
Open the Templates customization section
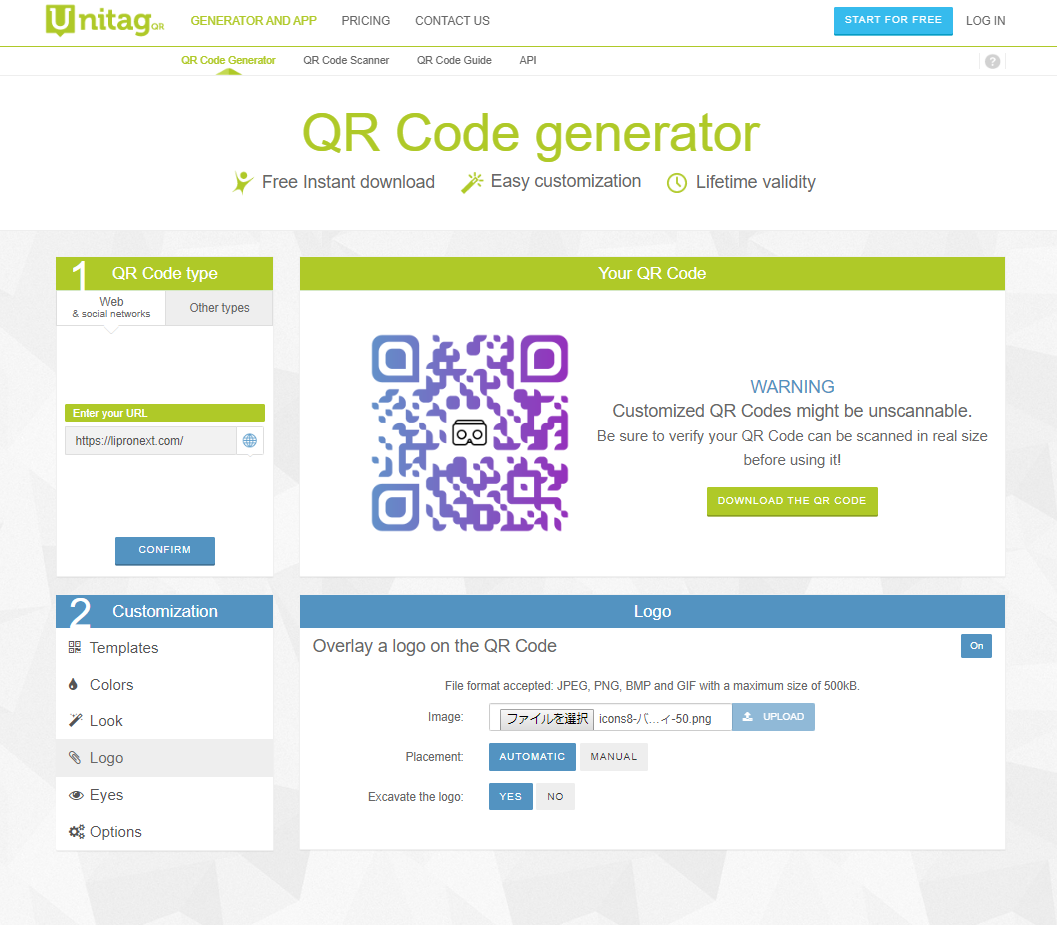coord(164,647)
